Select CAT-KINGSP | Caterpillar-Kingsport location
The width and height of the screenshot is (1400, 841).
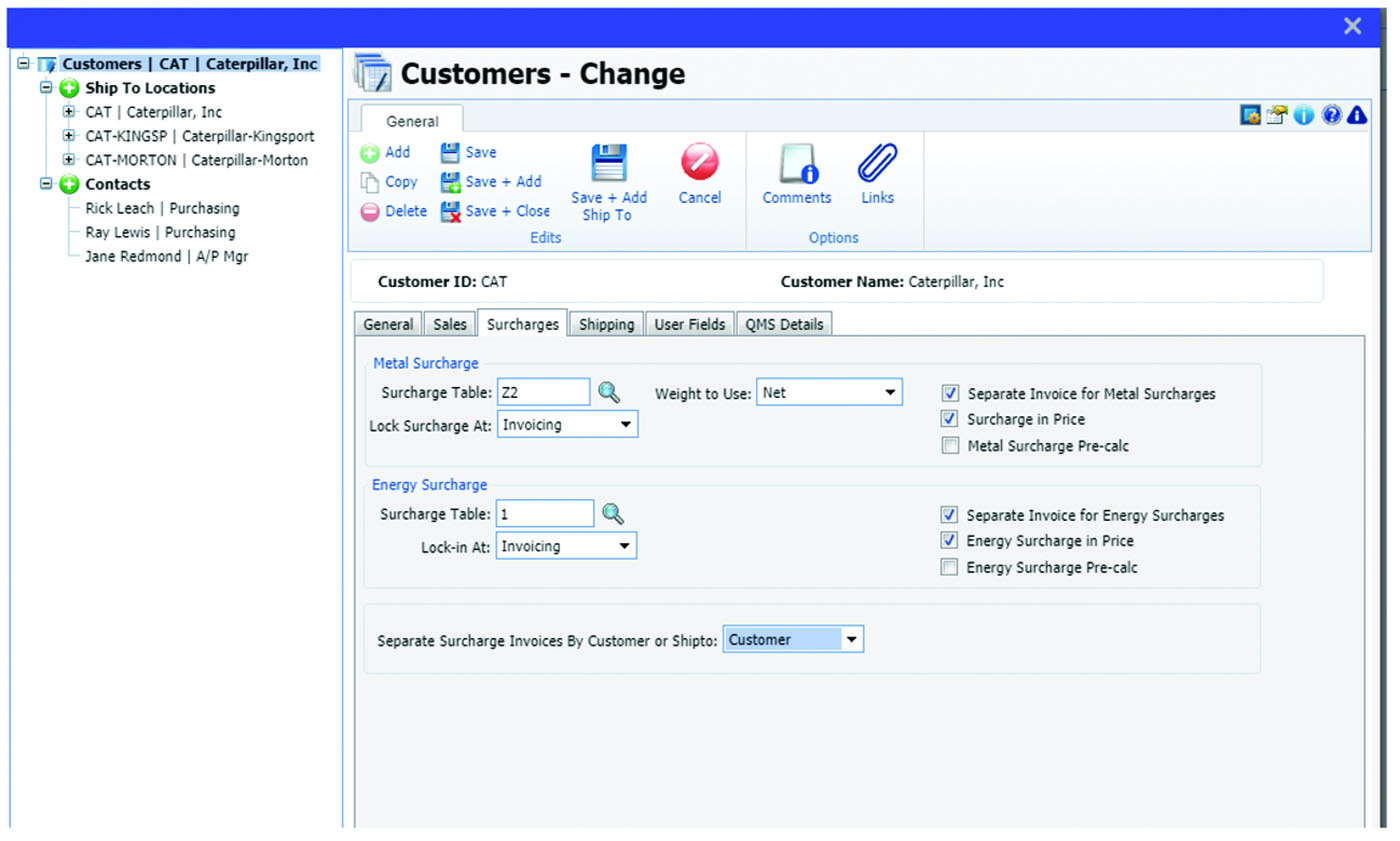click(x=200, y=136)
